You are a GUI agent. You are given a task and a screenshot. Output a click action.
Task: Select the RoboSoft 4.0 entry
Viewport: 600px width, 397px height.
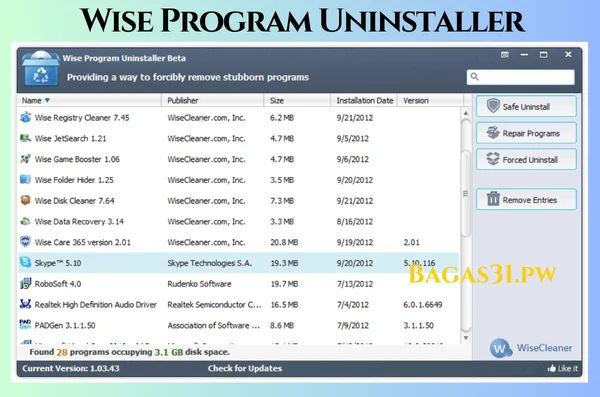point(58,284)
